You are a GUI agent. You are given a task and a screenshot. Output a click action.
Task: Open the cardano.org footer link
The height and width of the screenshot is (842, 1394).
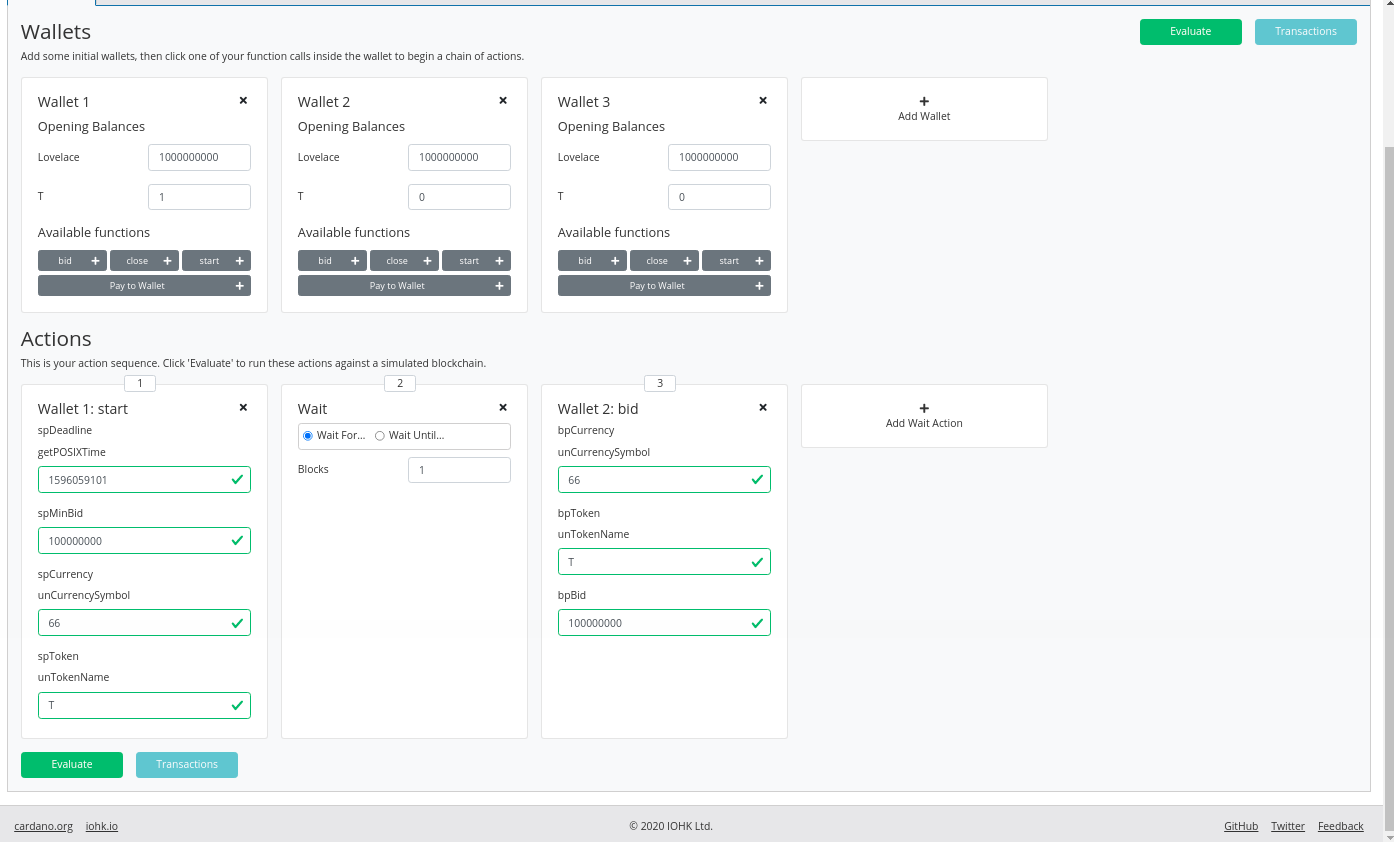[43, 826]
